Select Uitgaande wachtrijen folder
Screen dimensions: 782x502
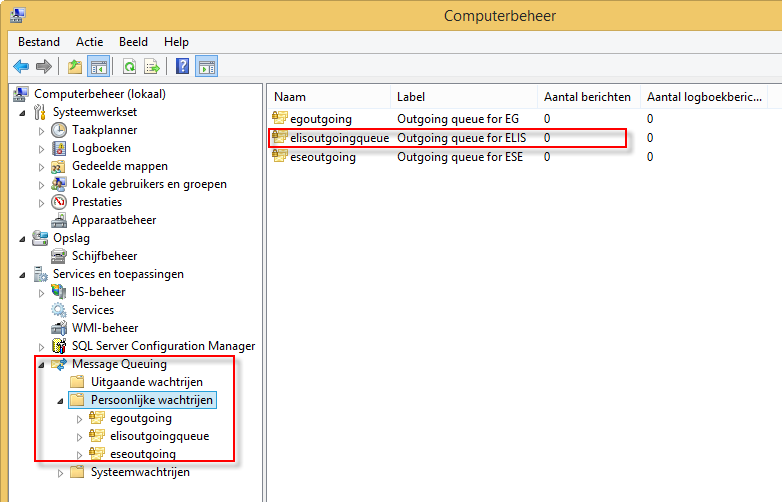point(147,382)
